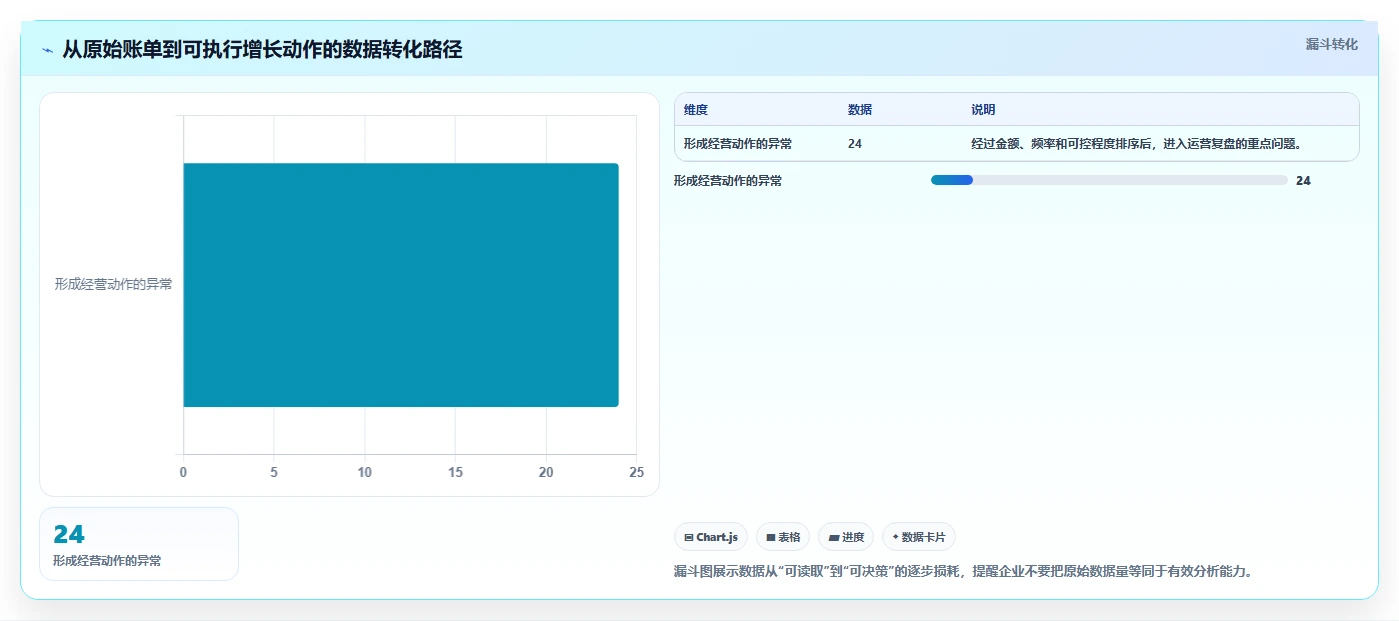This screenshot has width=1399, height=621.
Task: Click the x-axis tick label 20
Action: click(546, 472)
